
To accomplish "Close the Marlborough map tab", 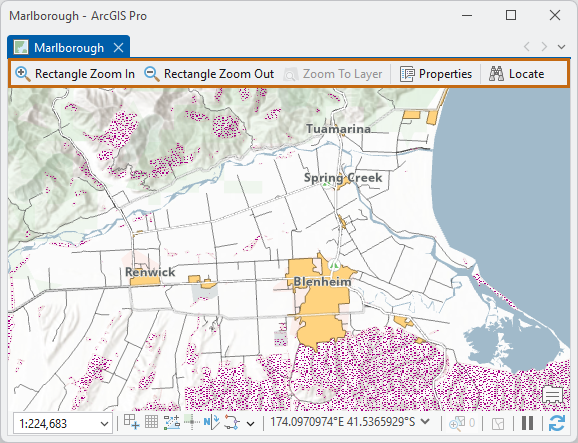I will tap(118, 48).
